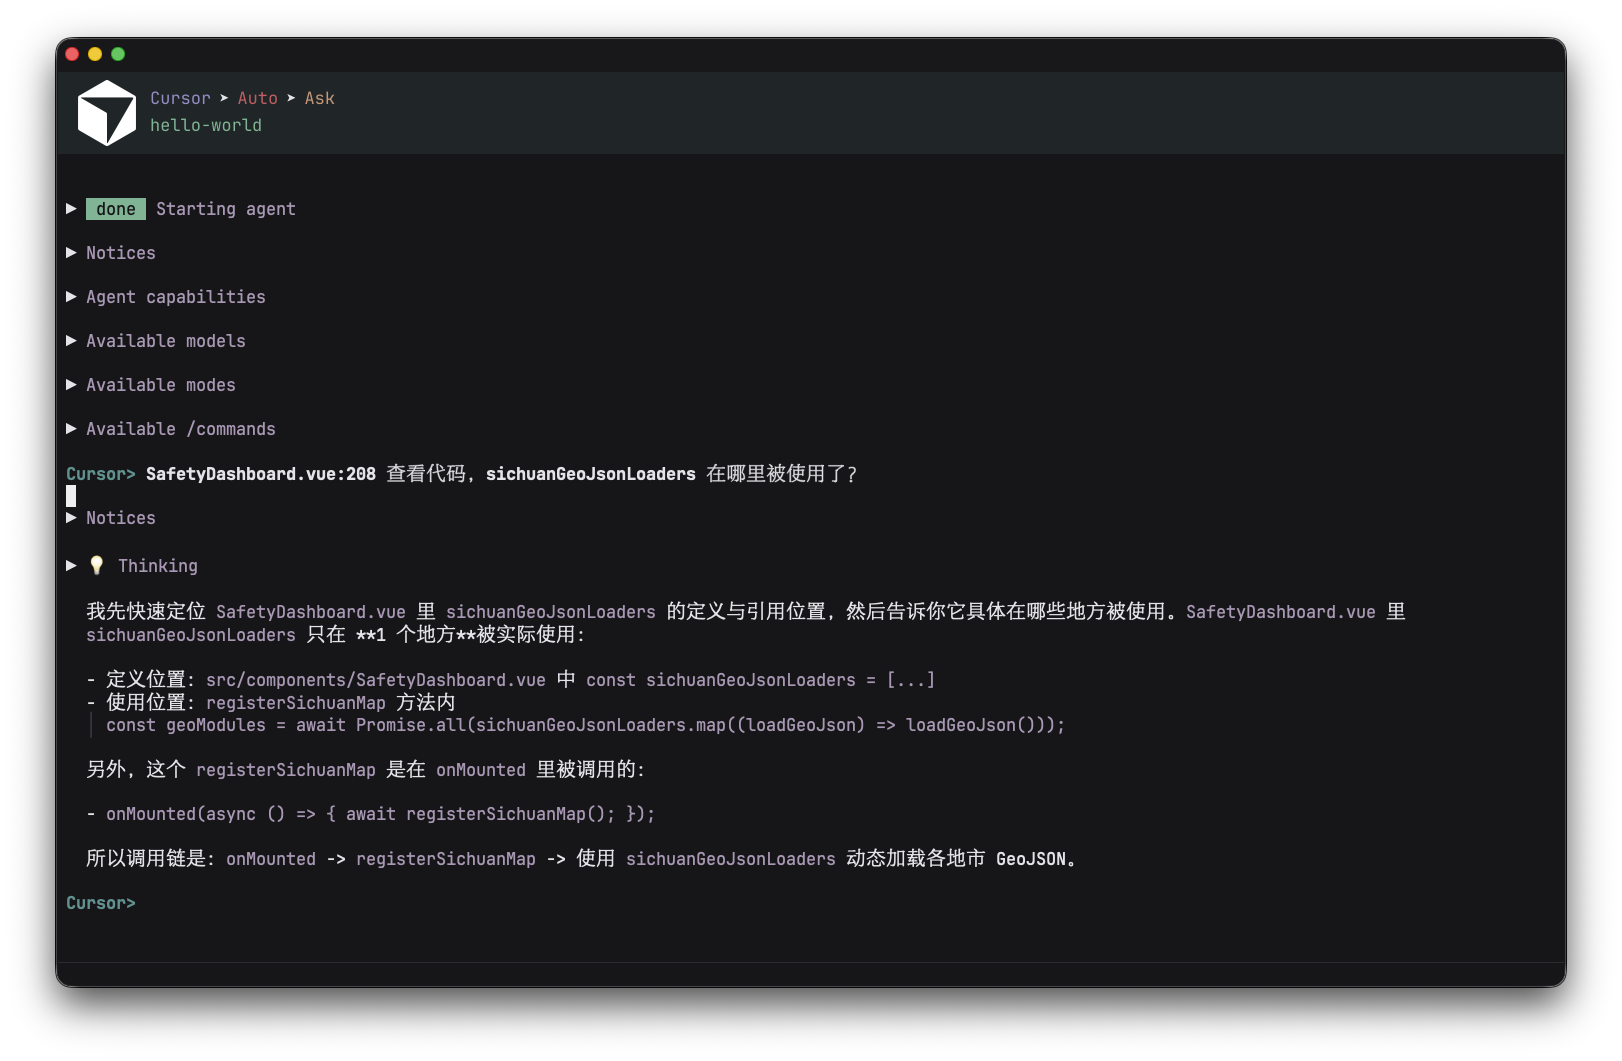Click Cursor in the header breadcrumb

[180, 98]
